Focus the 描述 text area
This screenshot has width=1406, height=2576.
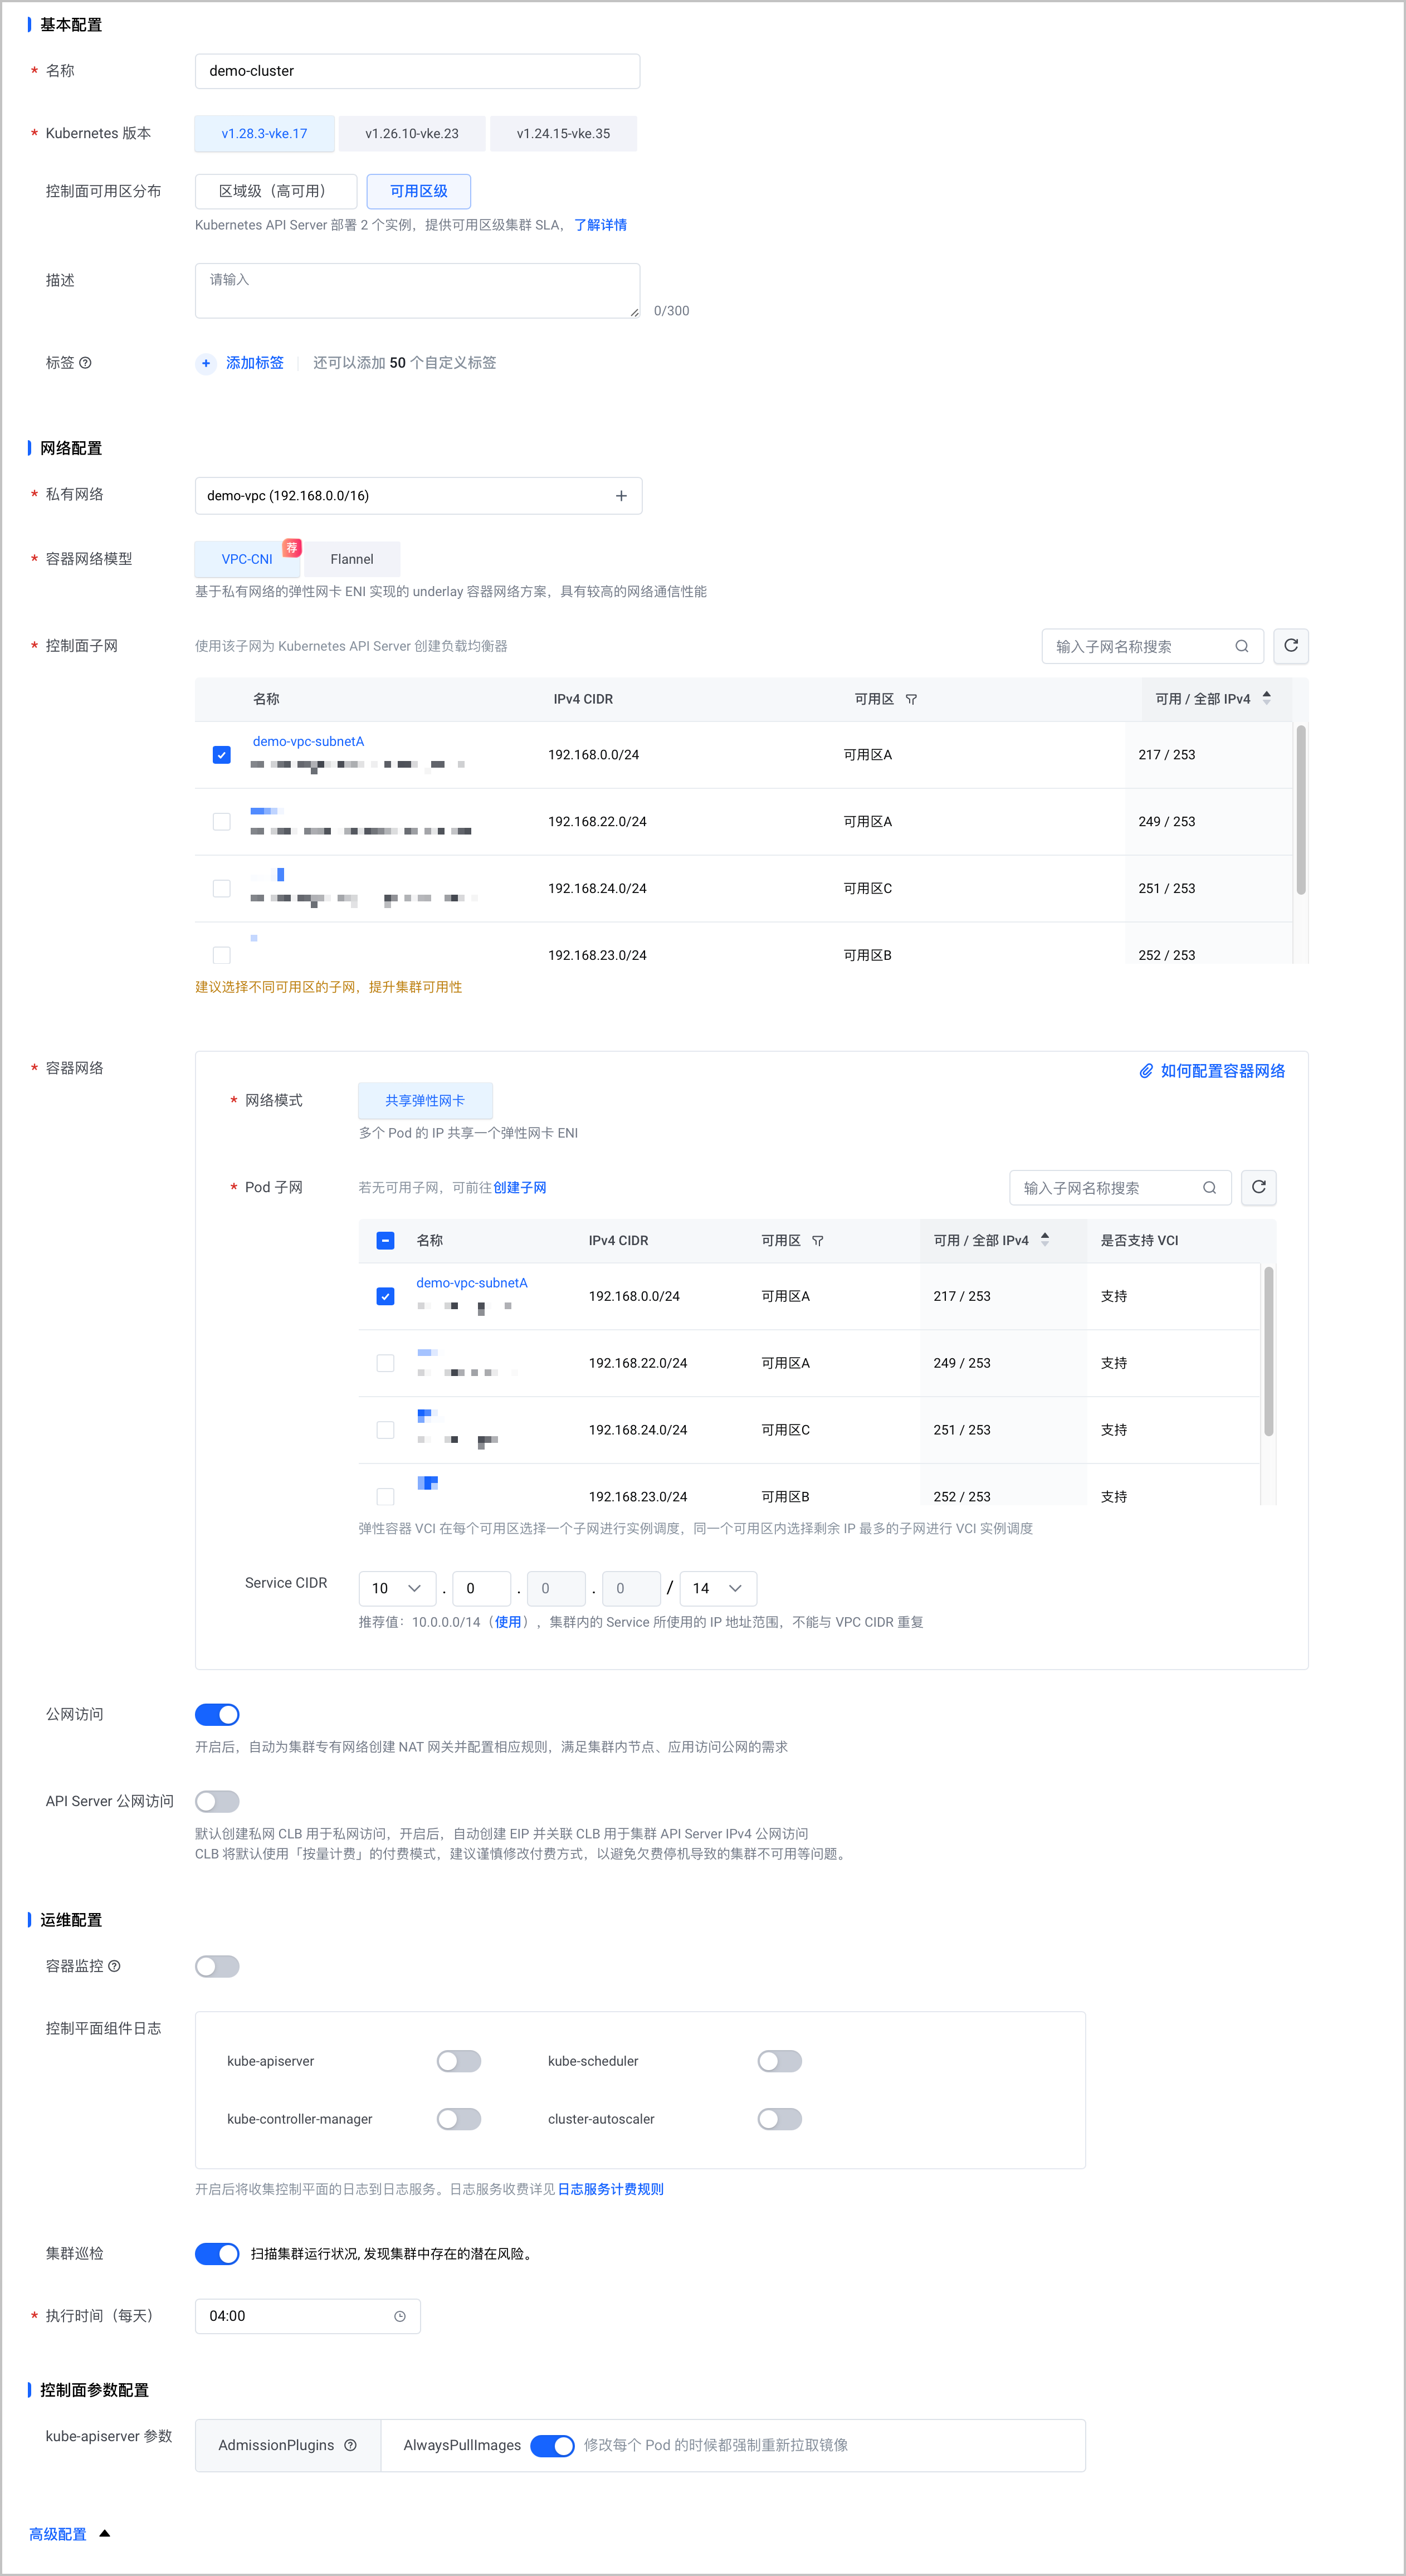[x=418, y=291]
